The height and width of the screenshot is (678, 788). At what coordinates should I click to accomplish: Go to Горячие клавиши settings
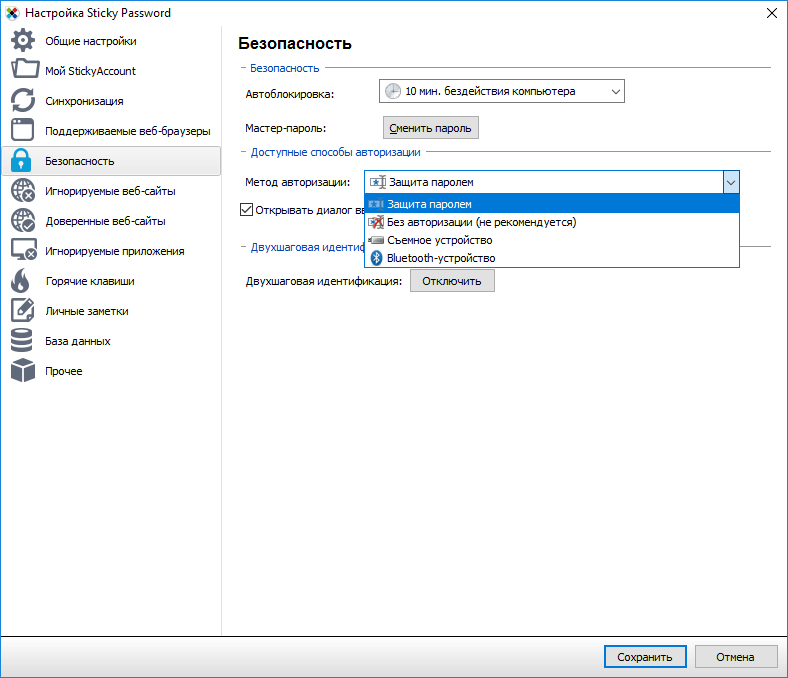click(x=111, y=281)
